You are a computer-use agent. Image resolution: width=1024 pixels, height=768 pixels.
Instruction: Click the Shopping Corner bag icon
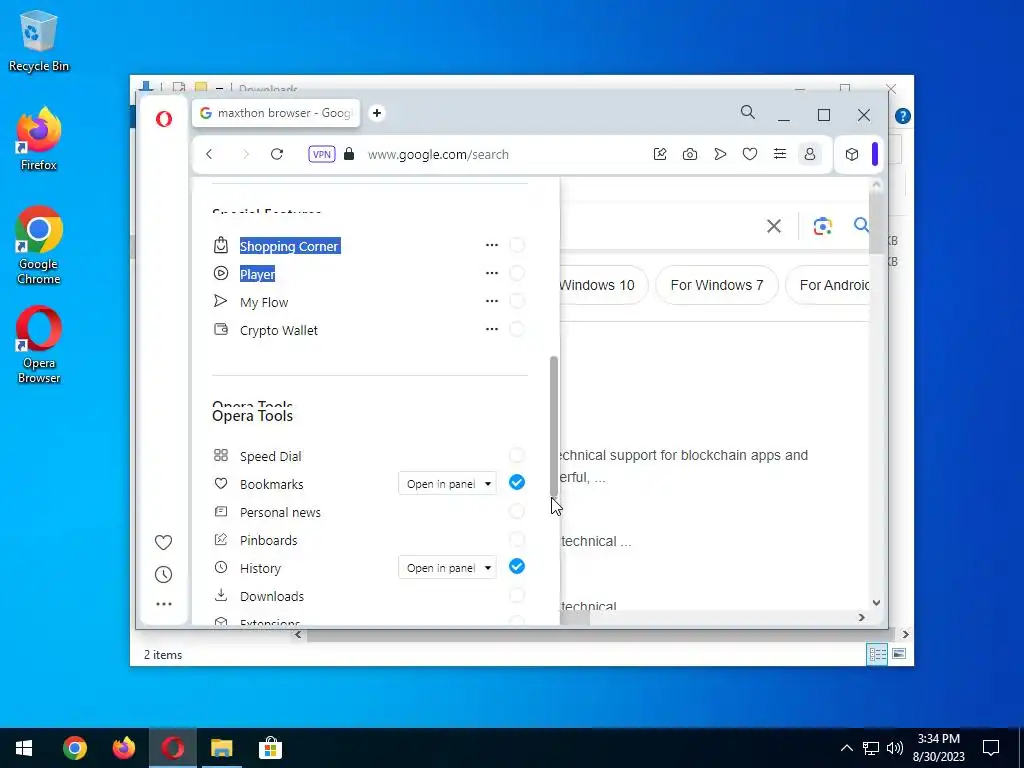click(x=221, y=245)
